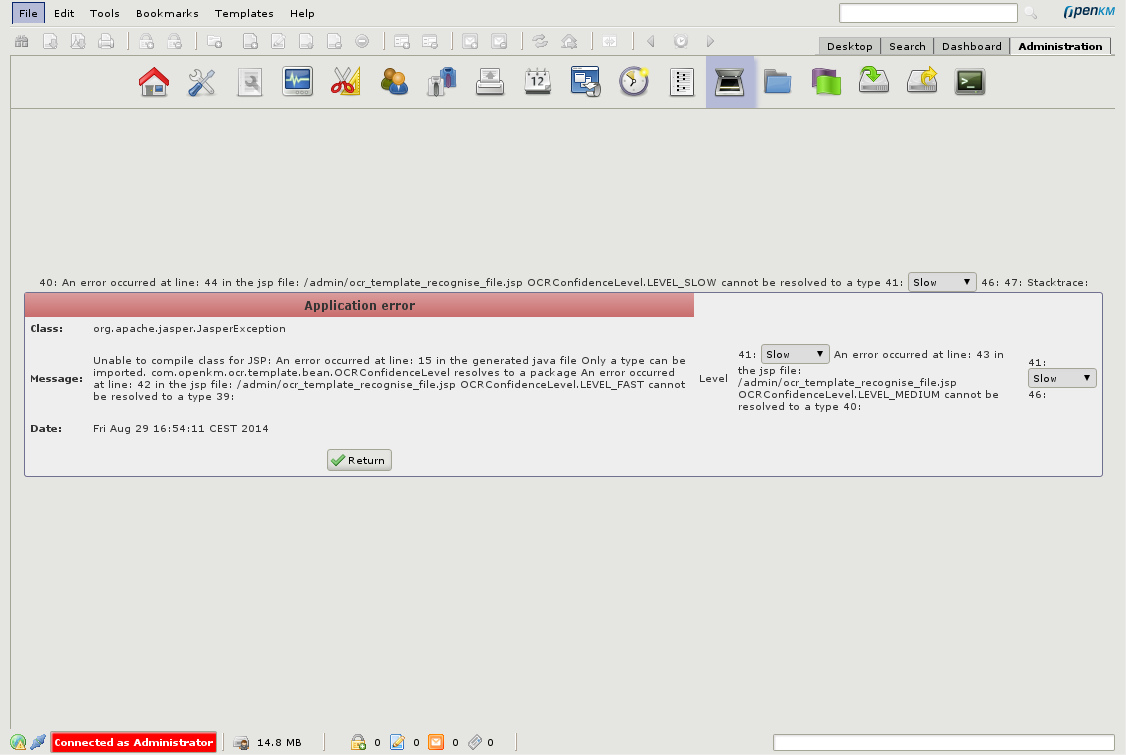1126x755 pixels.
Task: Click the terminal console icon
Action: pos(970,82)
